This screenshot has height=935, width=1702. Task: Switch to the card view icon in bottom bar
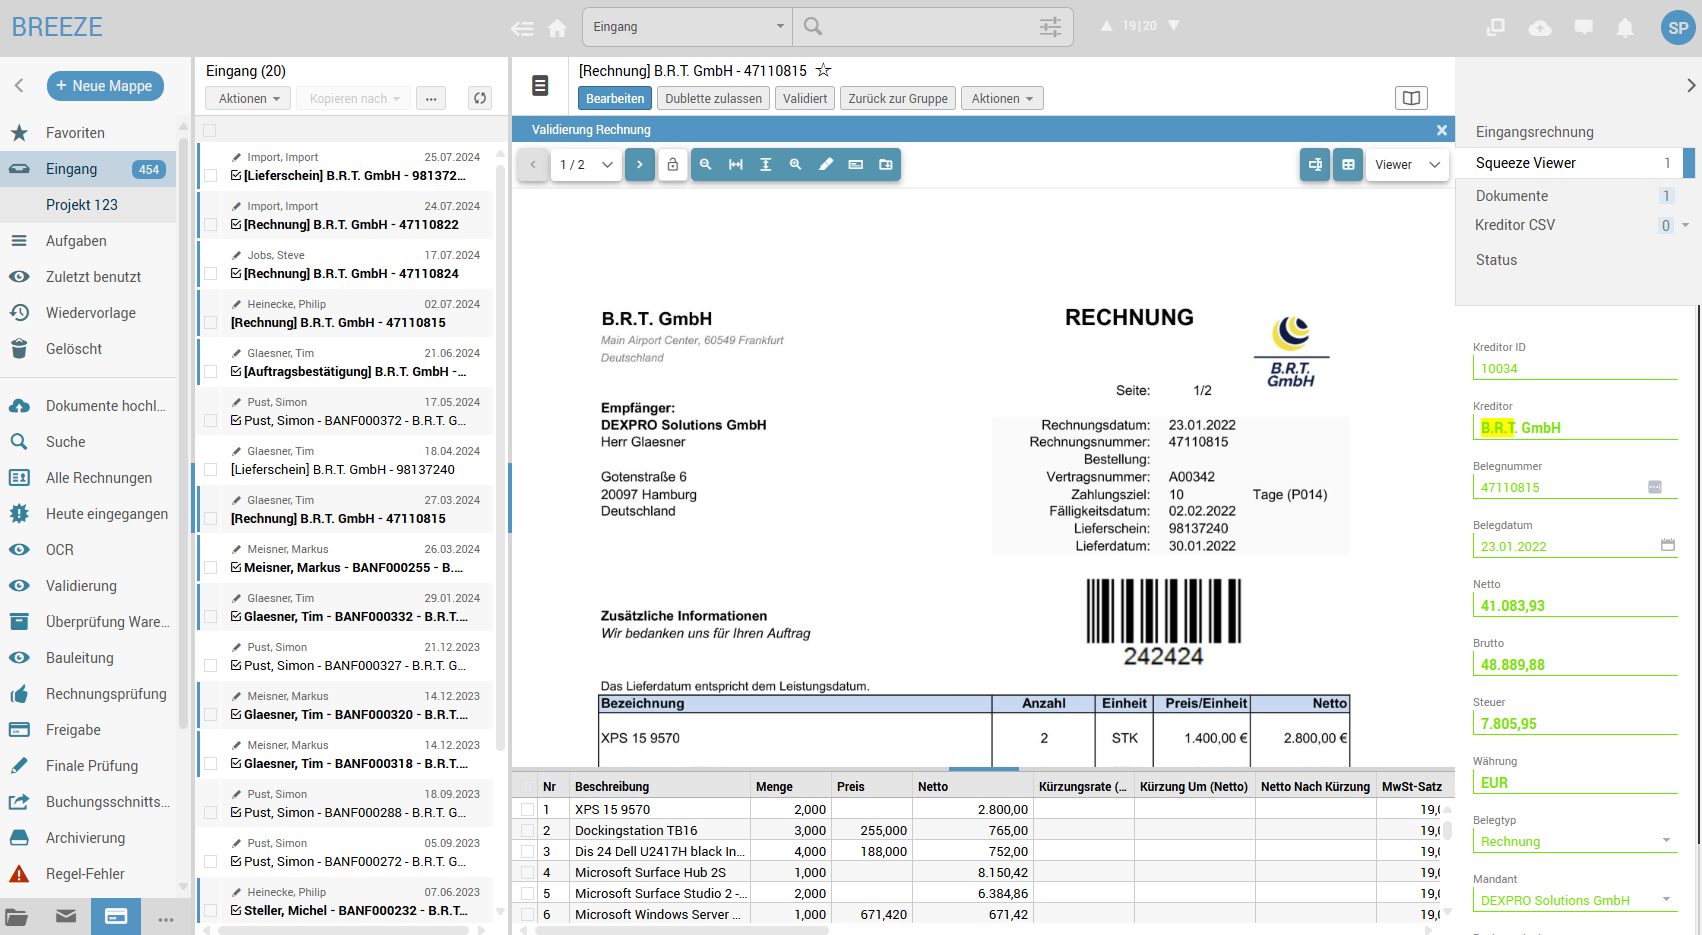(116, 916)
